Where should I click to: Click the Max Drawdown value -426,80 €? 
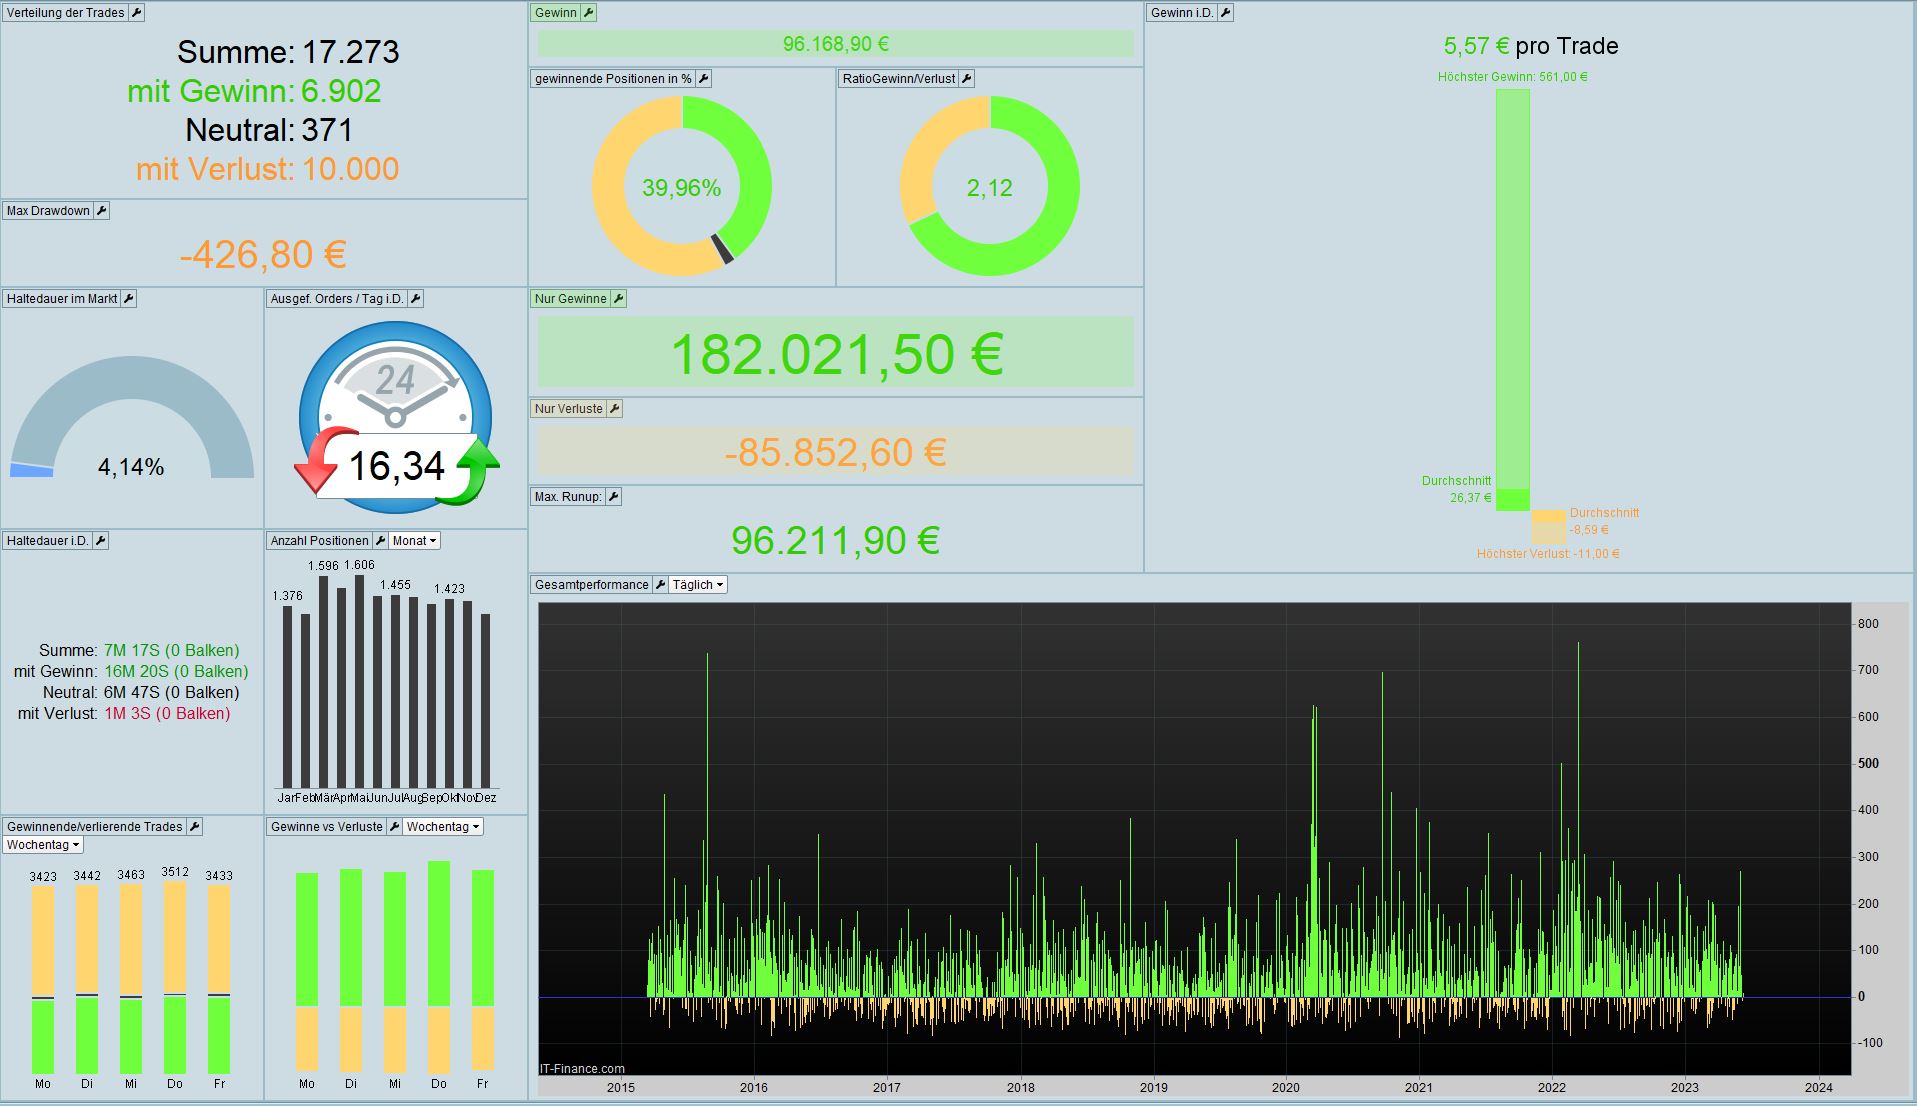click(x=263, y=254)
